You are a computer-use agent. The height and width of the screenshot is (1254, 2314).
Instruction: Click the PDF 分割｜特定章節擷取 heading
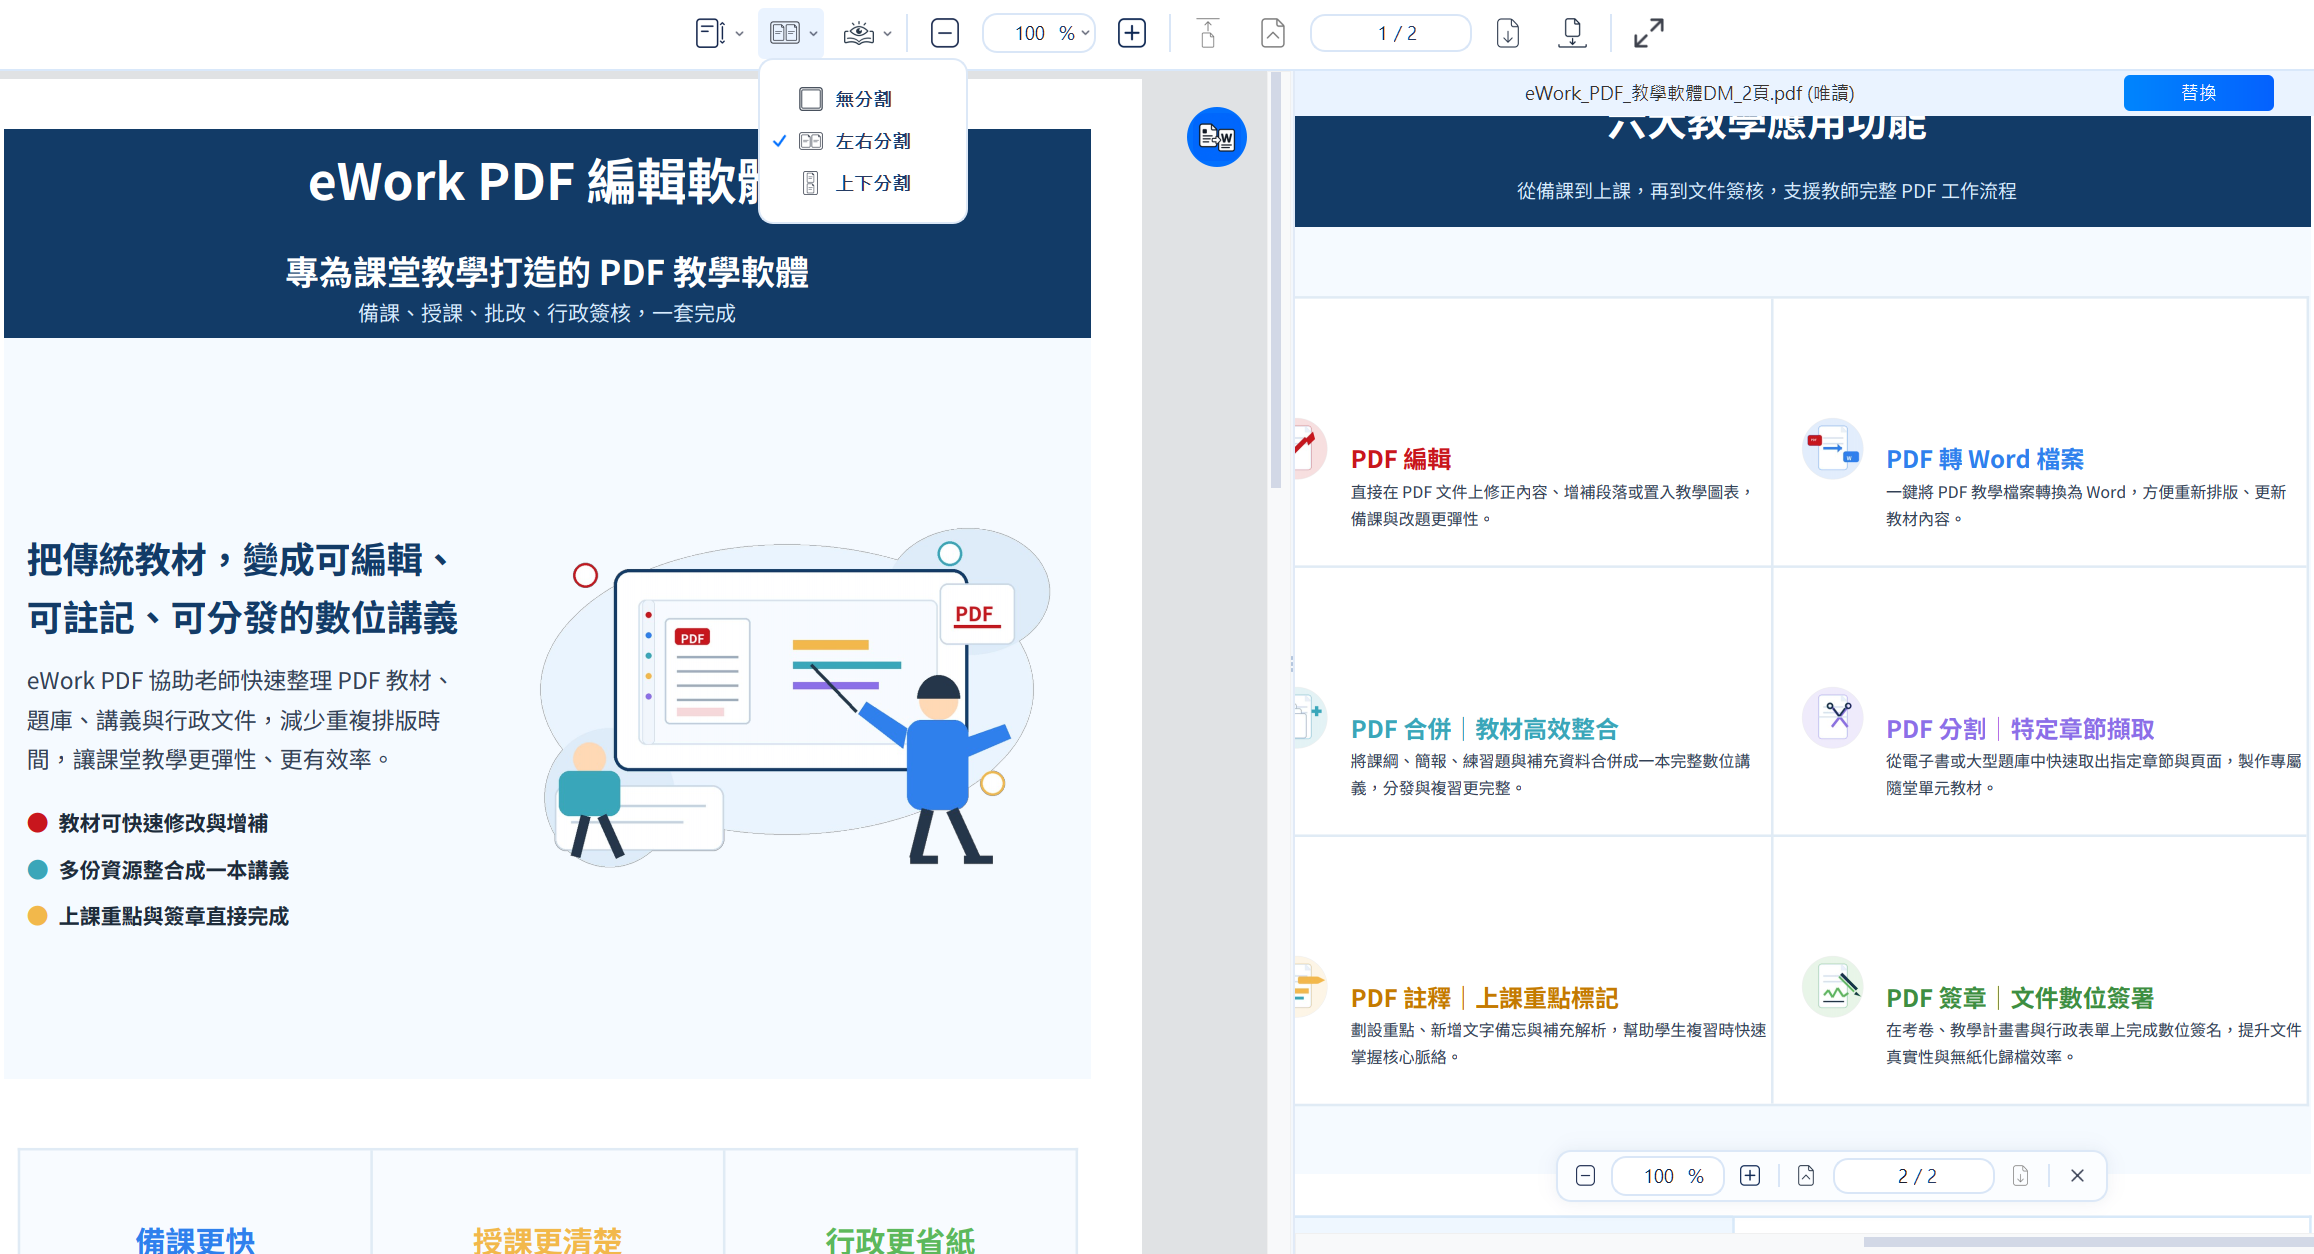[2020, 729]
